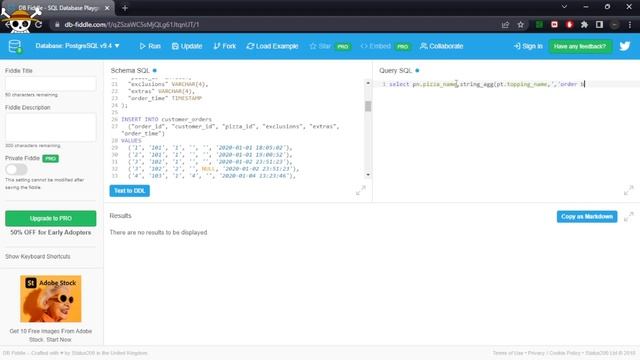The height and width of the screenshot is (360, 640).
Task: Click the DB Fiddle database logo
Action: tap(15, 46)
